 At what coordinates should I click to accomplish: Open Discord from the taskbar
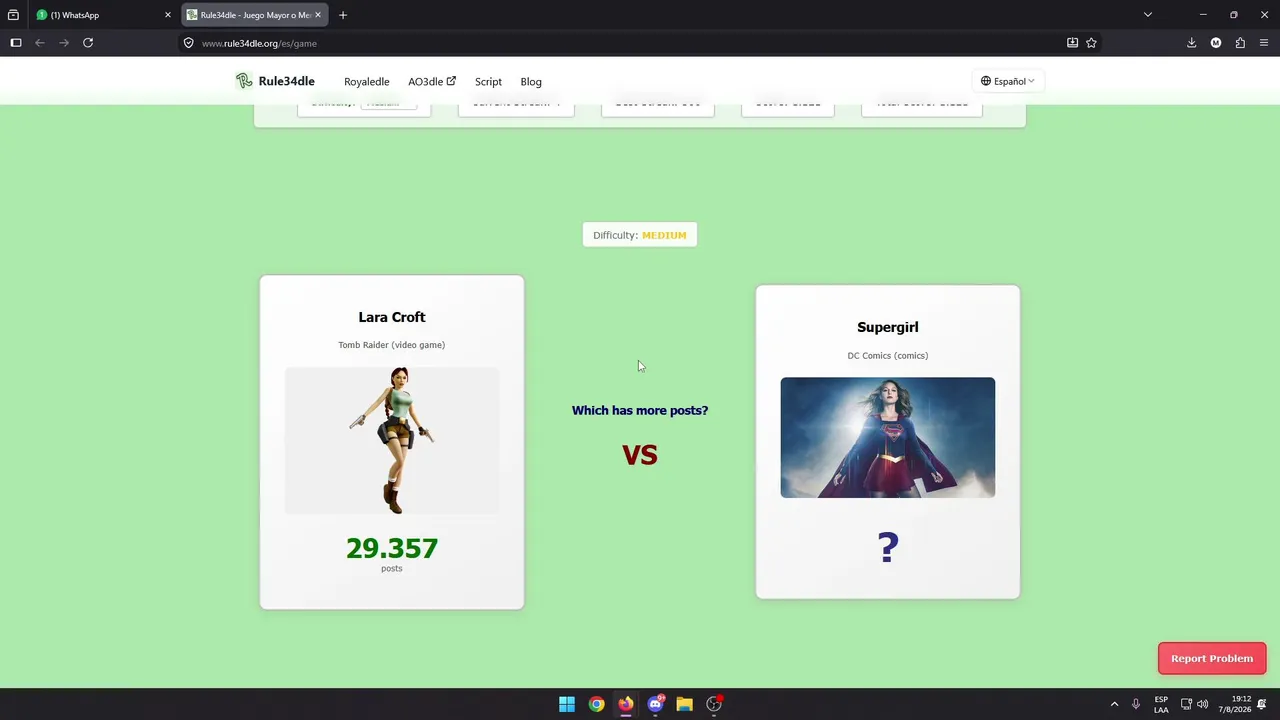click(x=655, y=704)
